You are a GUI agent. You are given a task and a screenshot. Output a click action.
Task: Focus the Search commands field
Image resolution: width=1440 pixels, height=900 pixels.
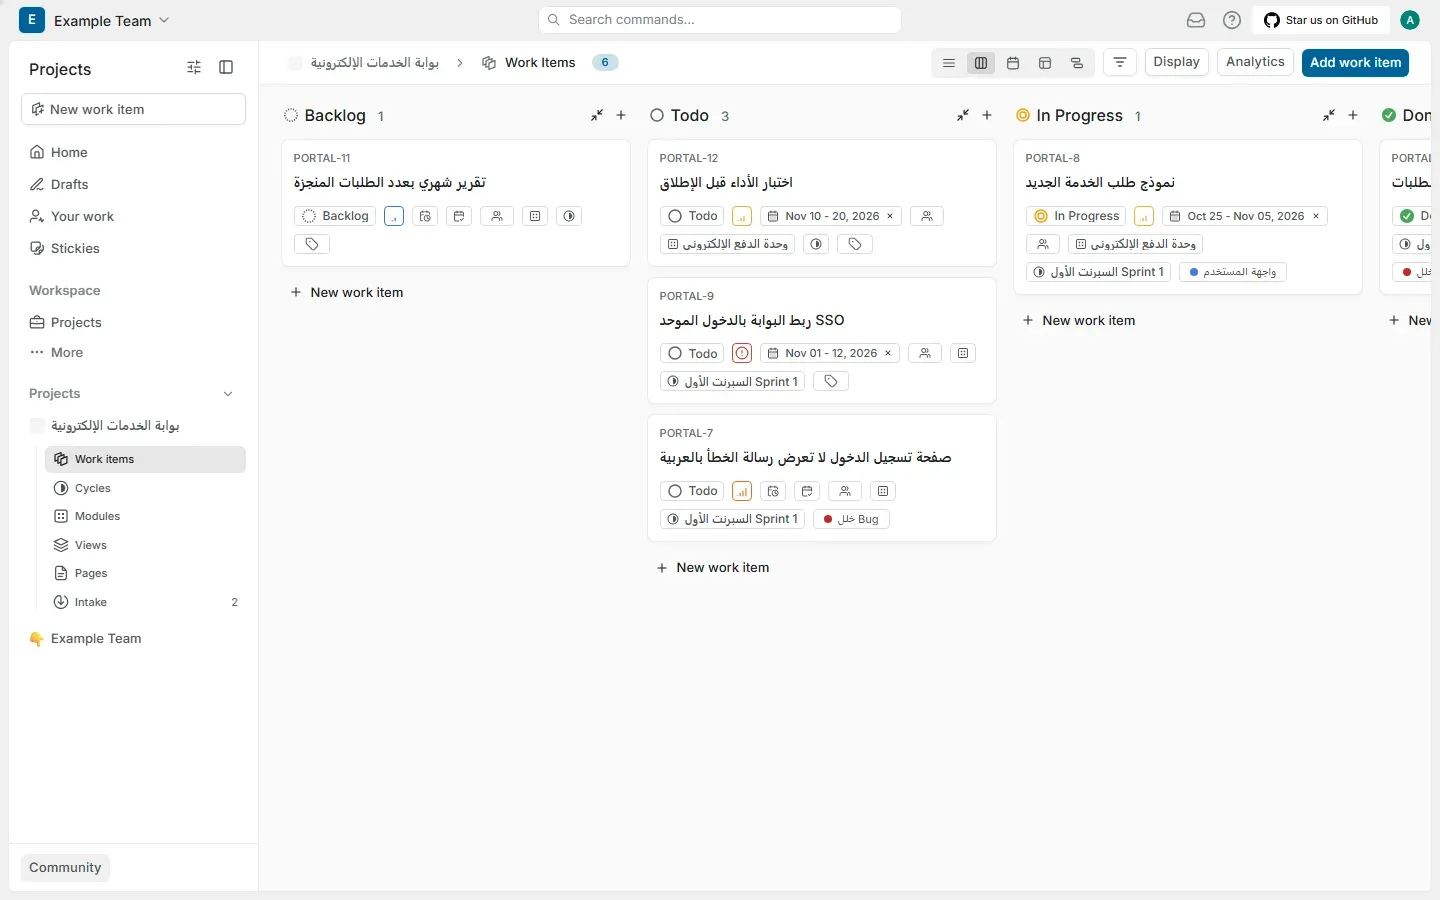[x=720, y=20]
